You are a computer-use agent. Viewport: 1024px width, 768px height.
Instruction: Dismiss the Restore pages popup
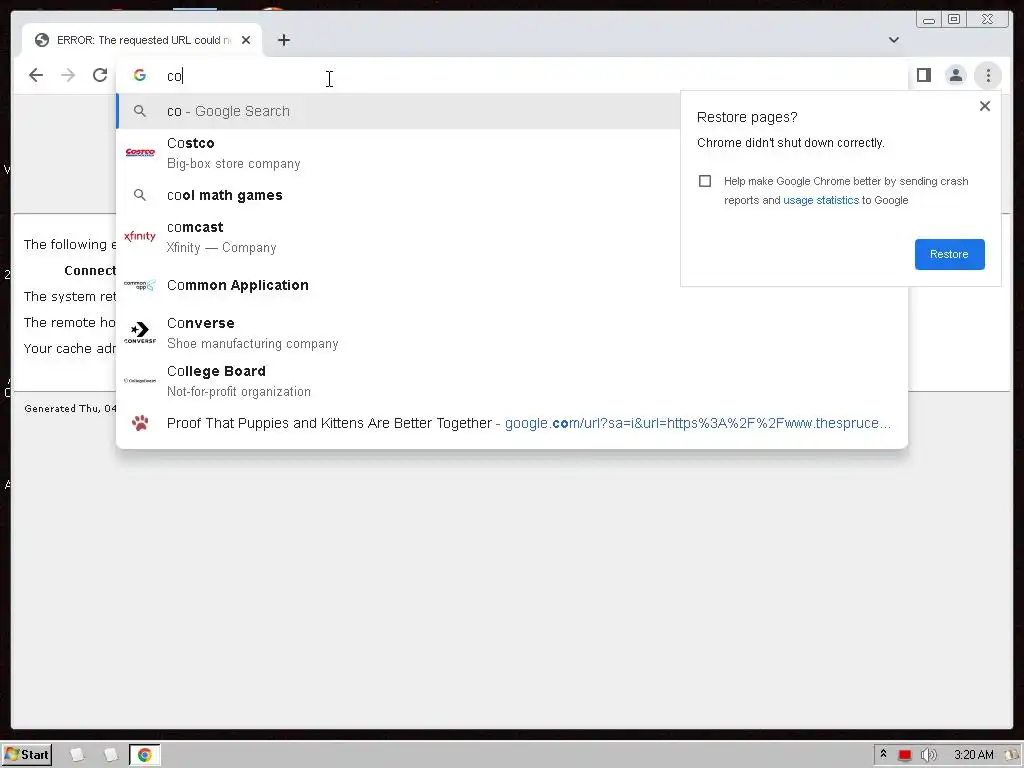[985, 106]
